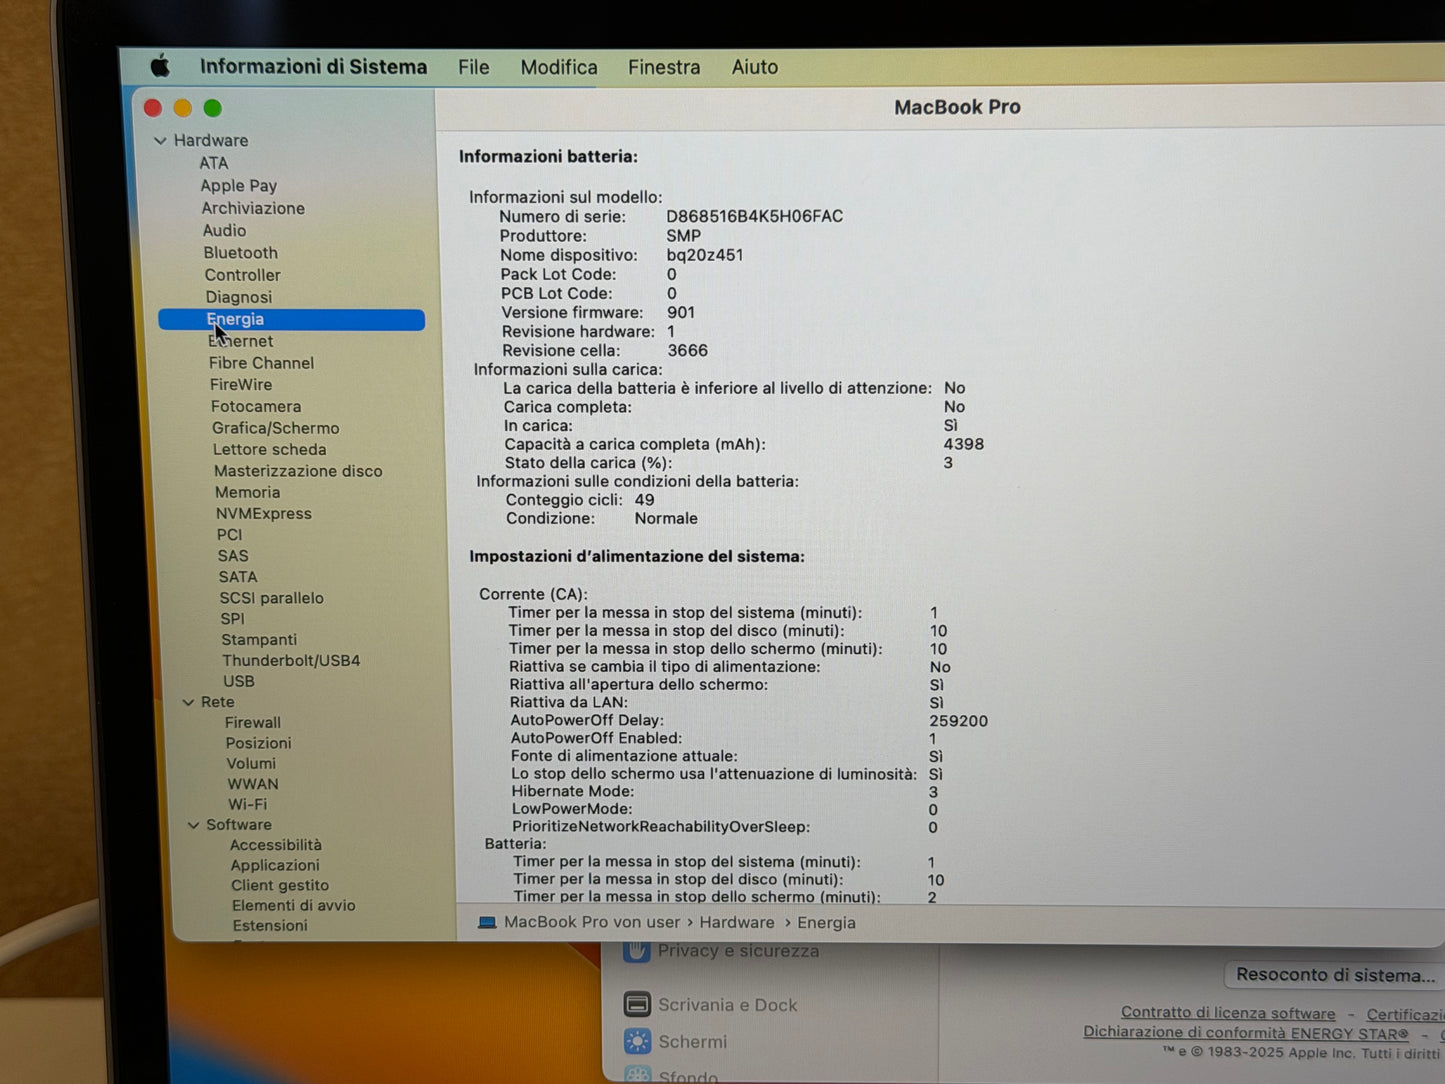Image resolution: width=1445 pixels, height=1084 pixels.
Task: Select Memoria in the sidebar
Action: (247, 492)
